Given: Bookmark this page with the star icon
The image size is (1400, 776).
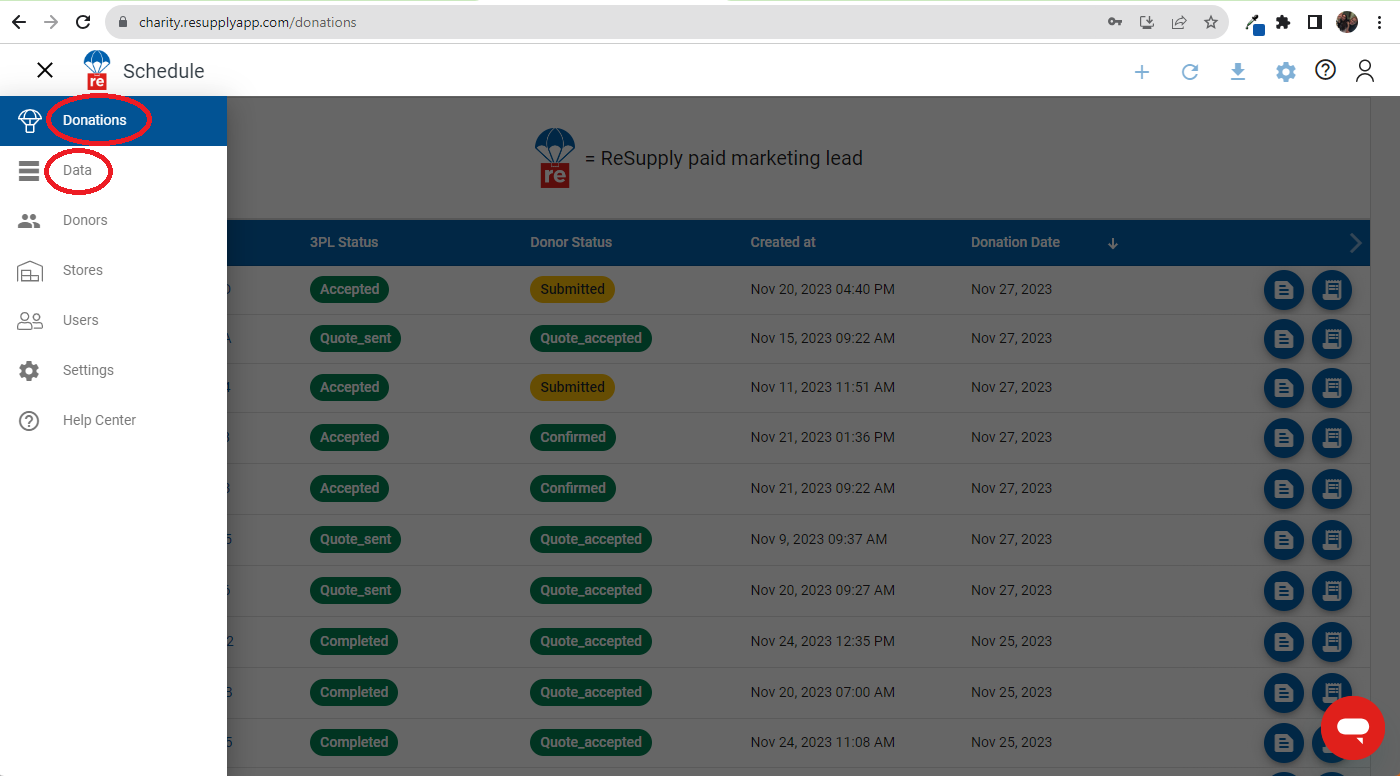Looking at the screenshot, I should coord(1211,22).
